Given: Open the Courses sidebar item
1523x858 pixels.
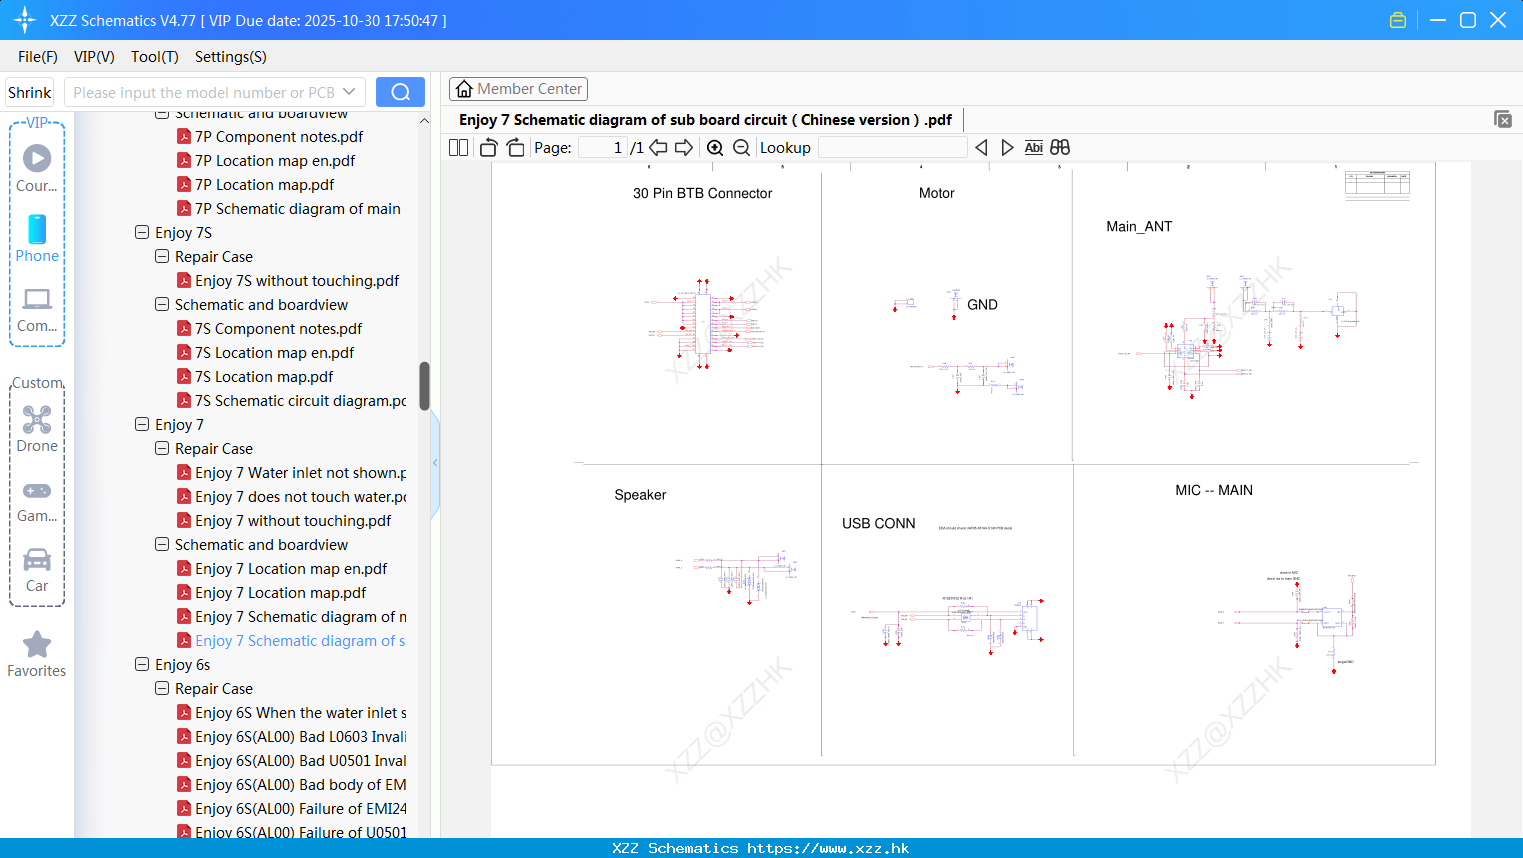Looking at the screenshot, I should [37, 168].
